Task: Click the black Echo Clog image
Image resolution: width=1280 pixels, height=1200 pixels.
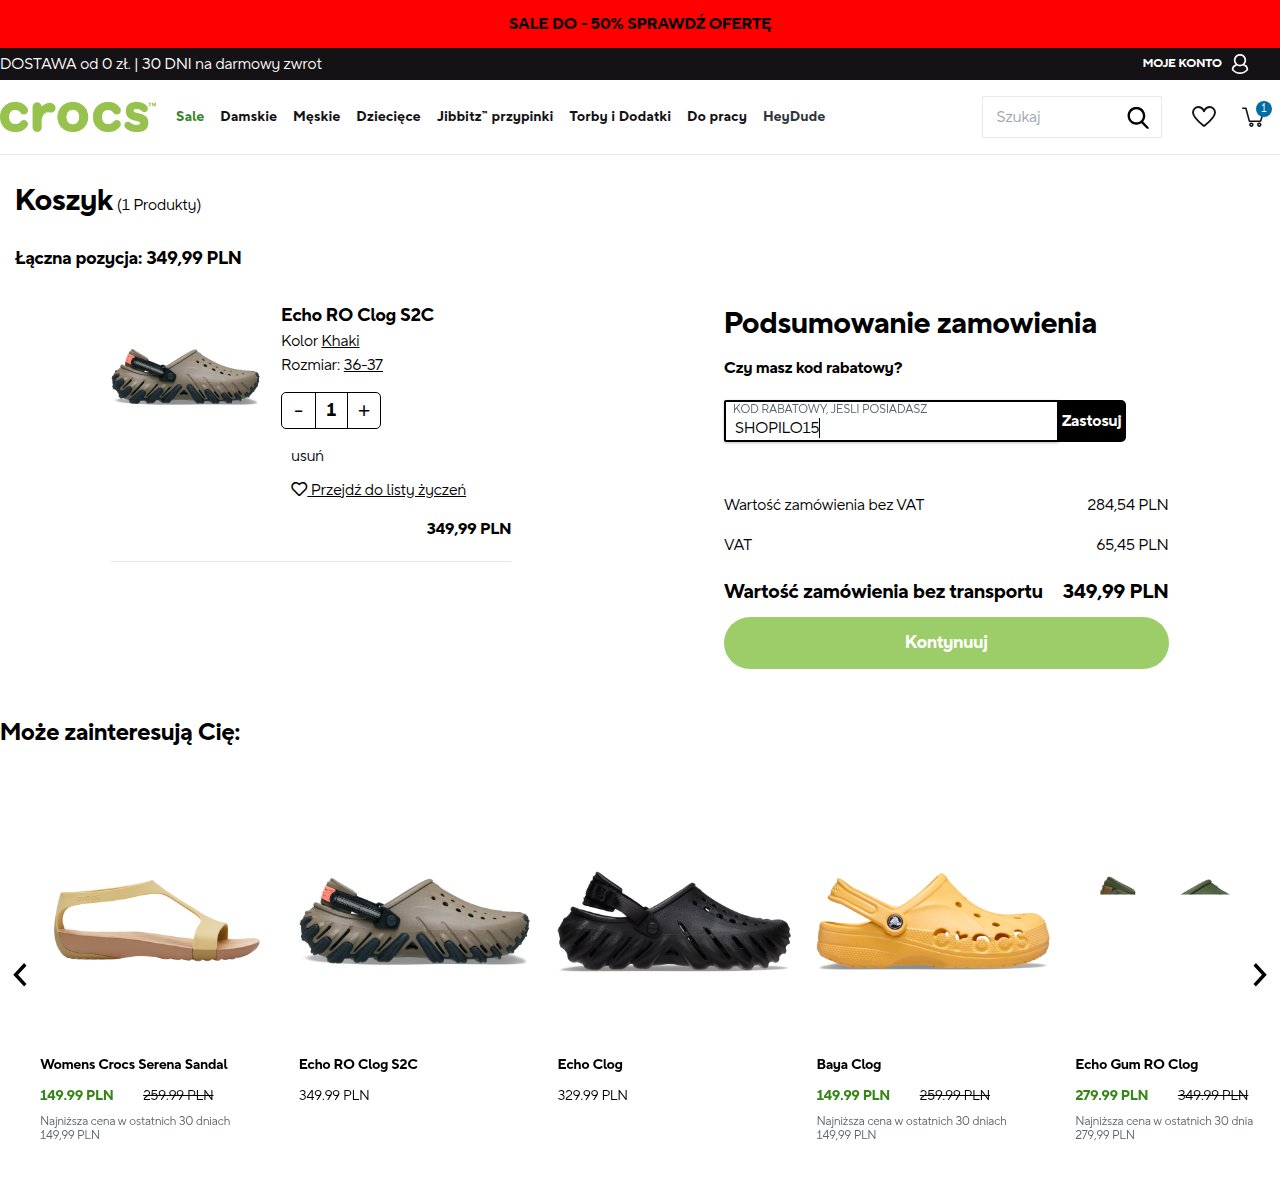Action: pos(674,920)
